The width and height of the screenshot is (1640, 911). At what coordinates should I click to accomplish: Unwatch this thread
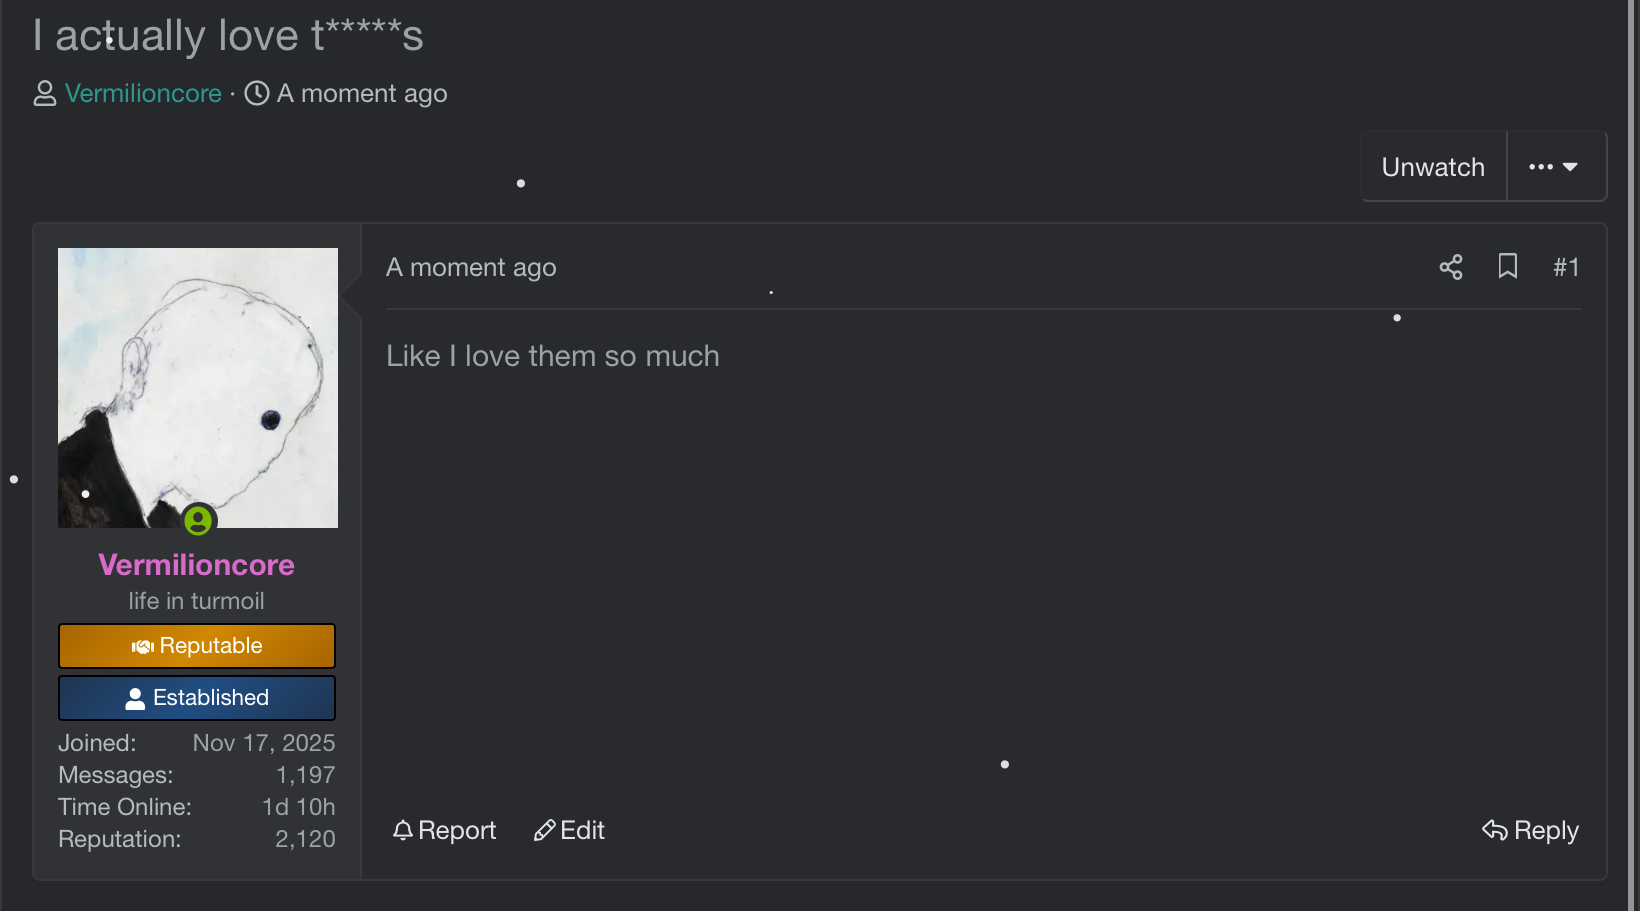[1433, 167]
